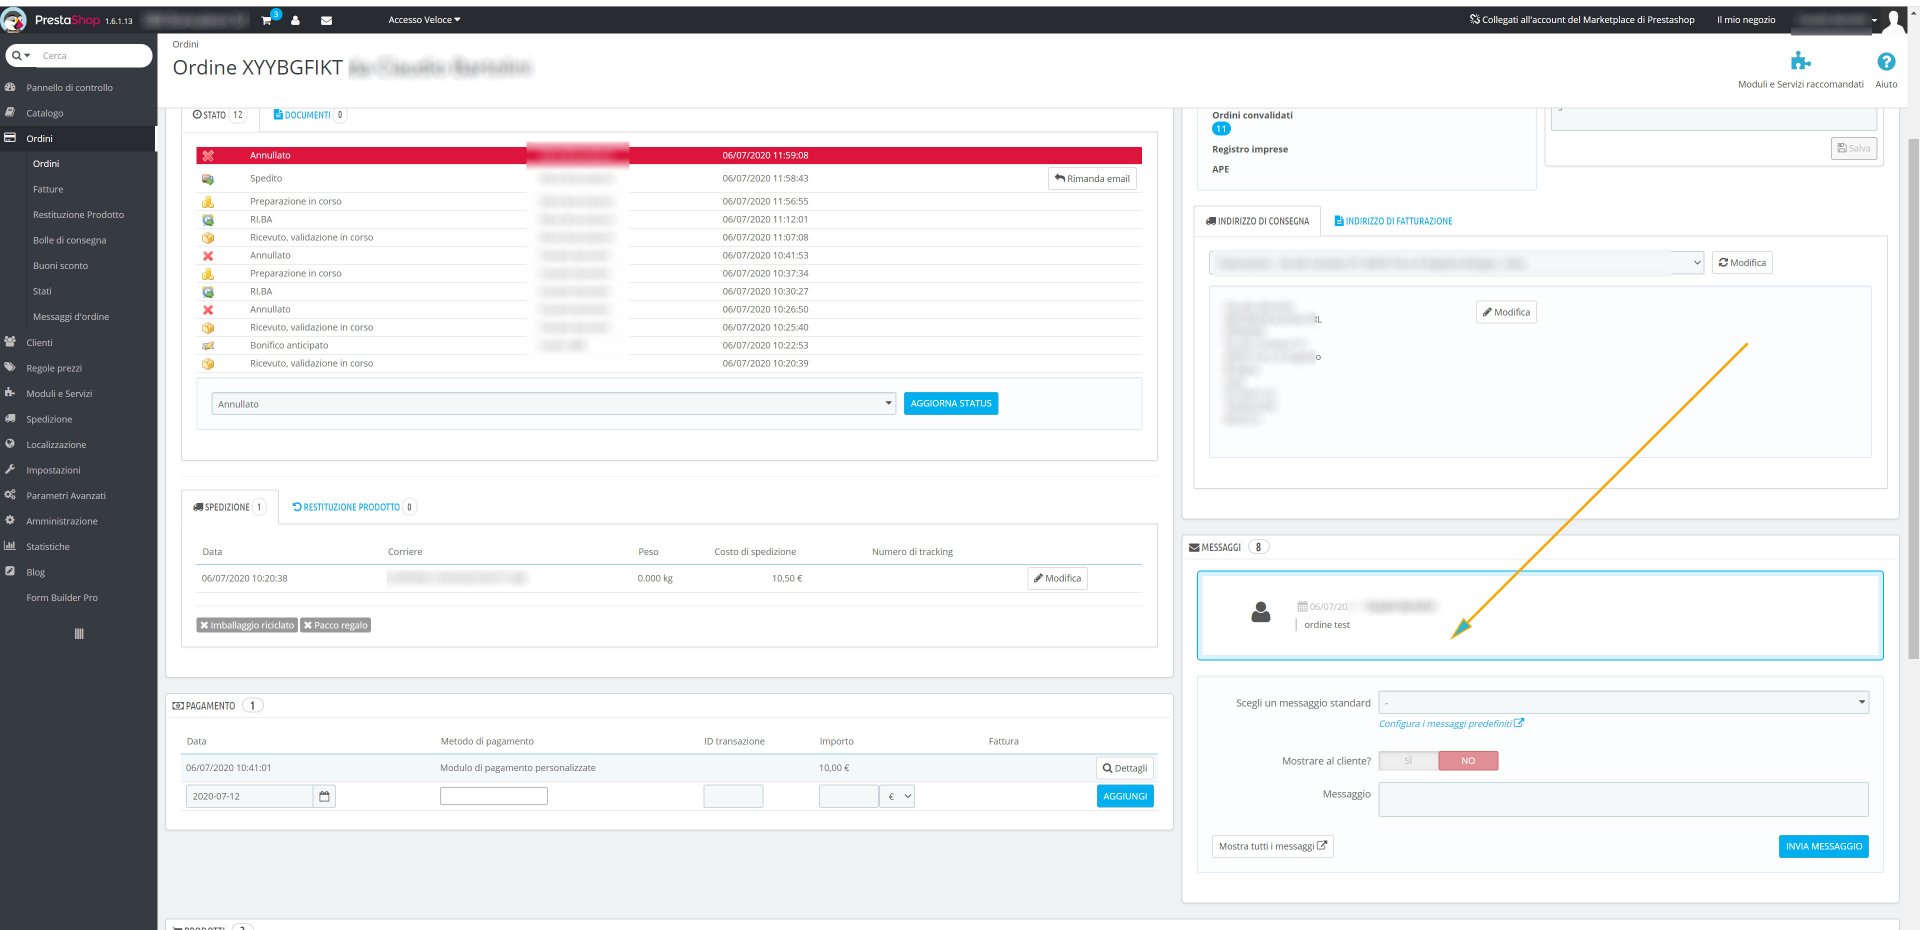Expand the Accesso Veloce dropdown

pos(424,20)
